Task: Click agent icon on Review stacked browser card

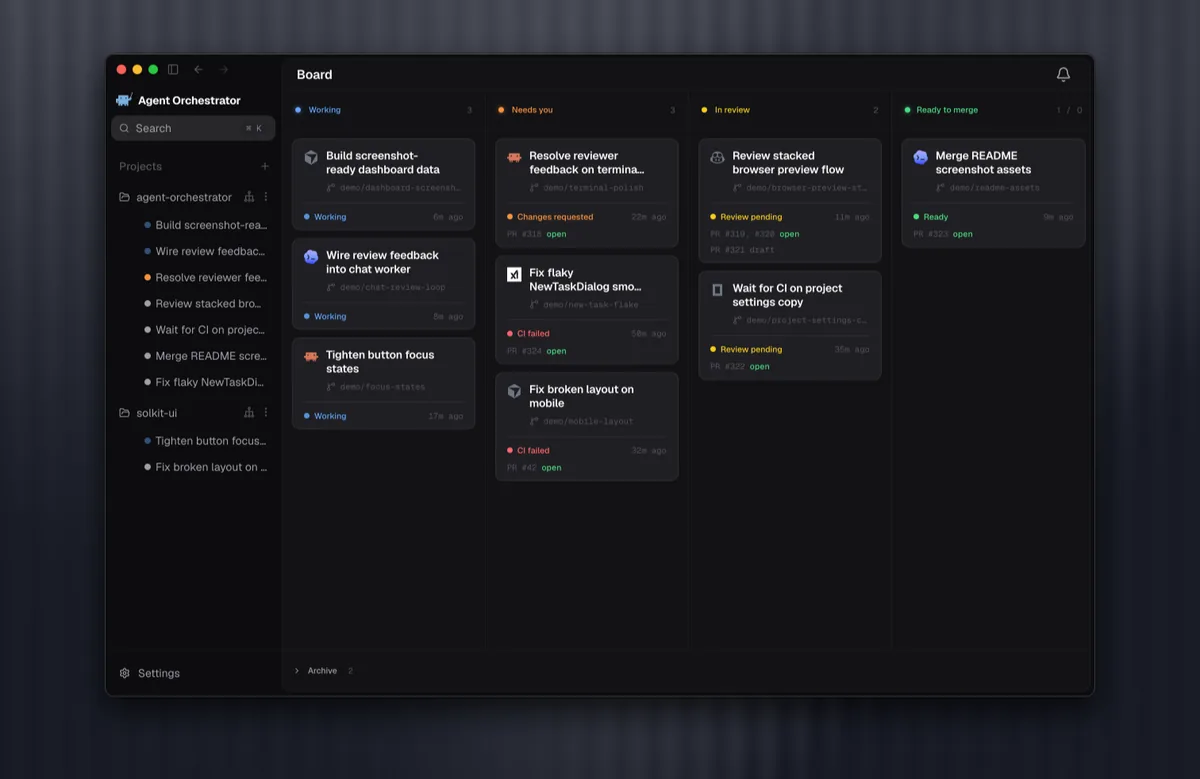Action: click(x=717, y=157)
